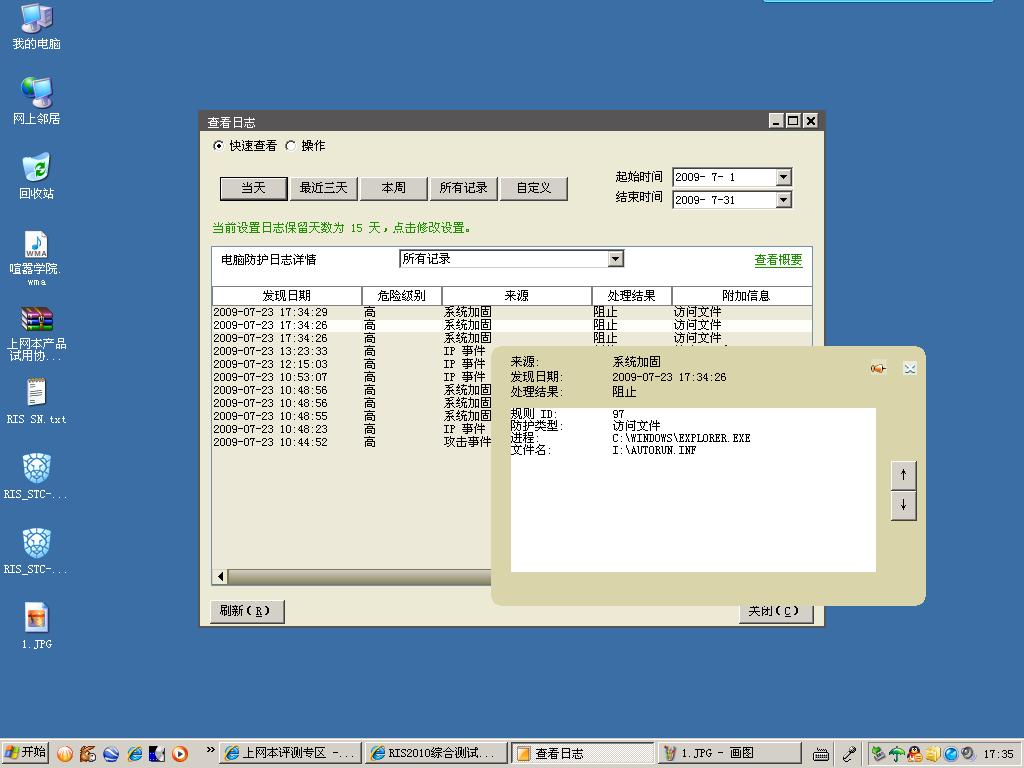Open the 查看概要 link

[778, 260]
